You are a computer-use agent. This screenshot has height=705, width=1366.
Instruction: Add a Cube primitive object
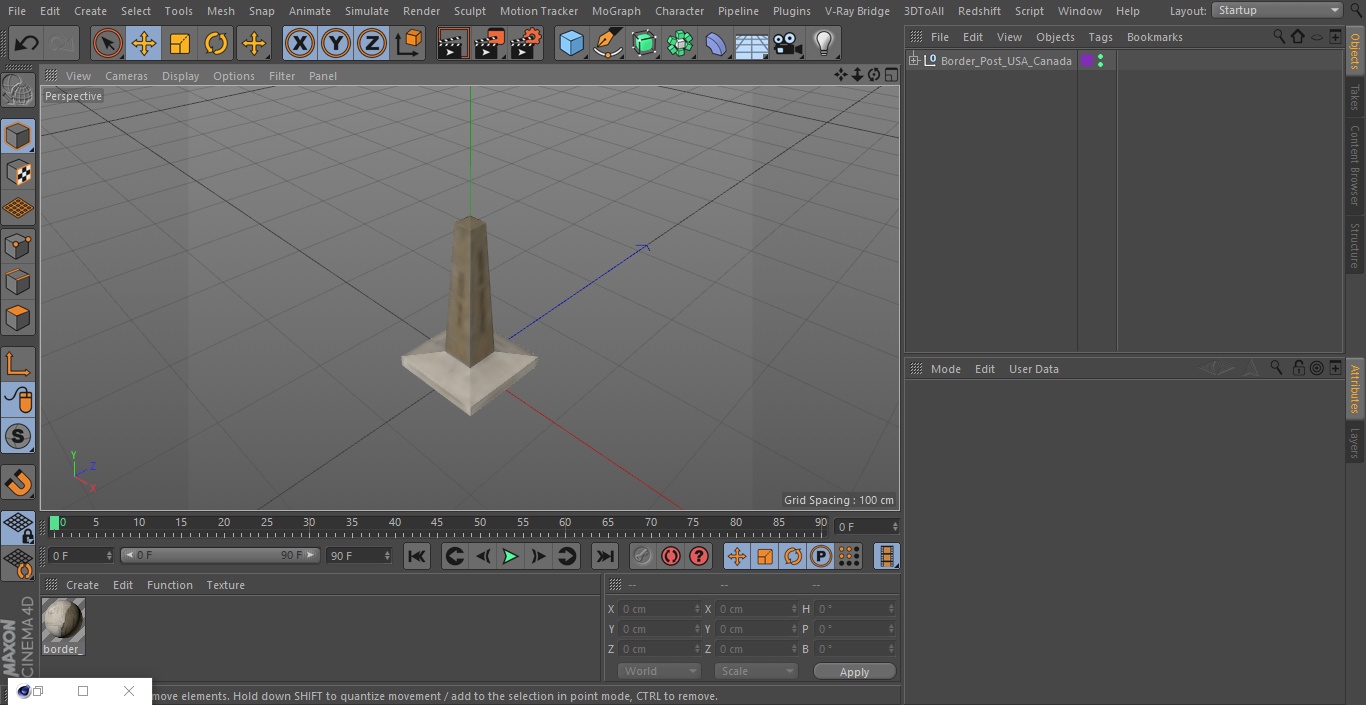tap(571, 43)
